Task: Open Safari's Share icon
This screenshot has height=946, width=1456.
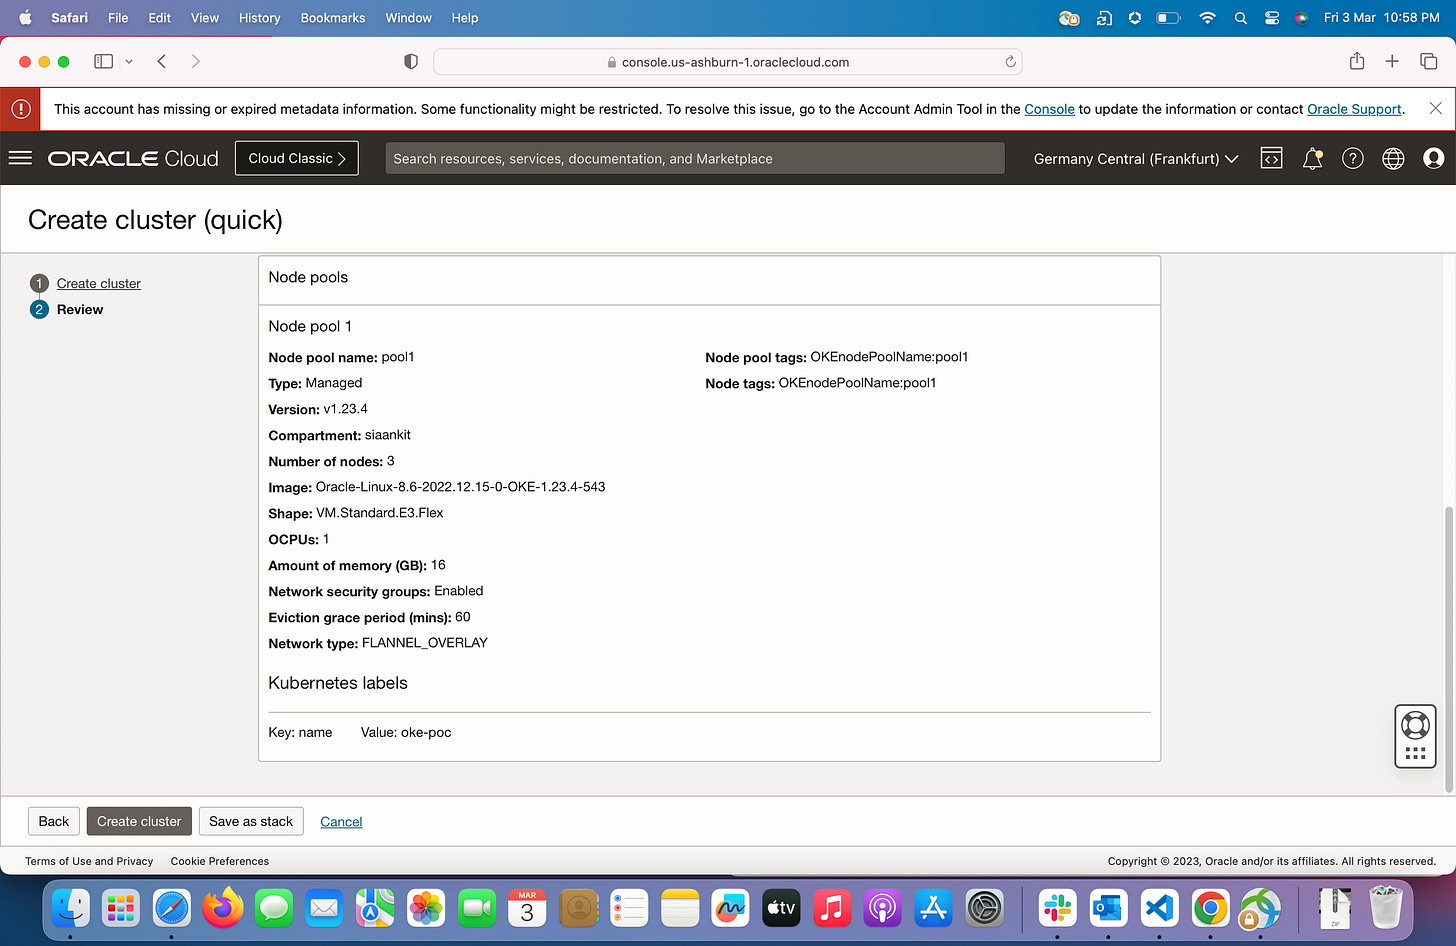Action: (1357, 61)
